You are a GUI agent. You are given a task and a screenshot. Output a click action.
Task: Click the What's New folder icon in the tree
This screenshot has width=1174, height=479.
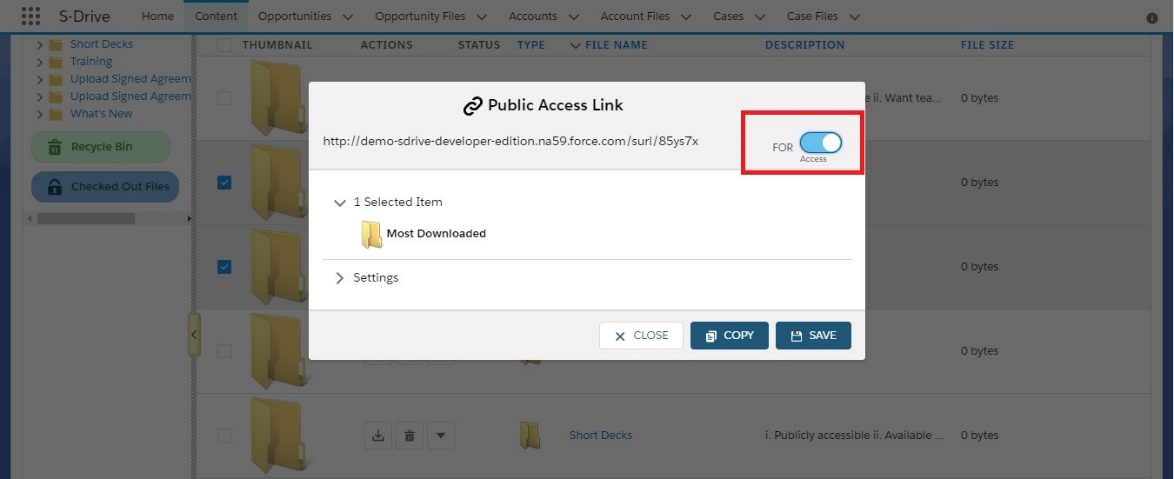click(x=55, y=115)
